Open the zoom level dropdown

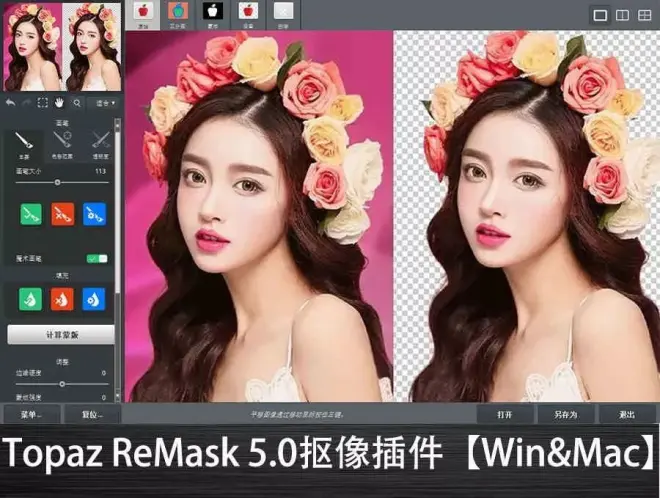pos(102,102)
